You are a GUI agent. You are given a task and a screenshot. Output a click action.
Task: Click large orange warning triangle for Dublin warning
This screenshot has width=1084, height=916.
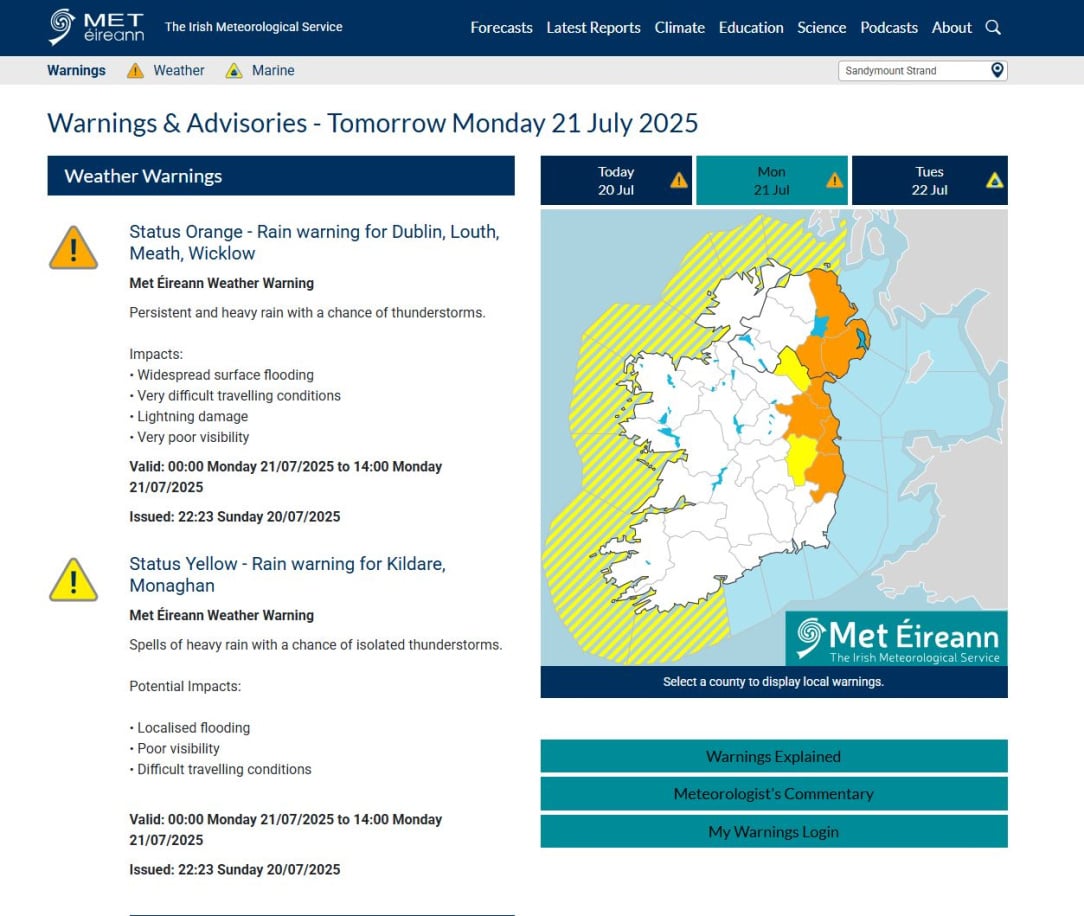pos(73,247)
